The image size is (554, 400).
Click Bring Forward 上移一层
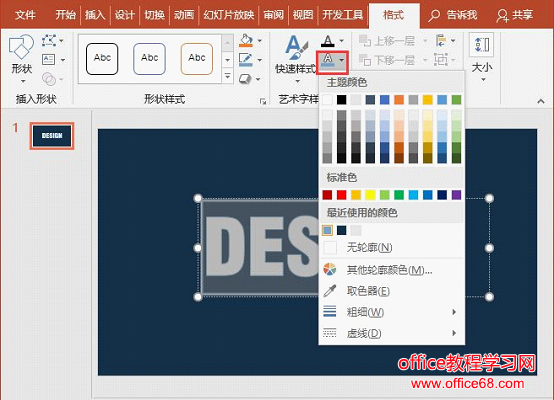[x=387, y=41]
